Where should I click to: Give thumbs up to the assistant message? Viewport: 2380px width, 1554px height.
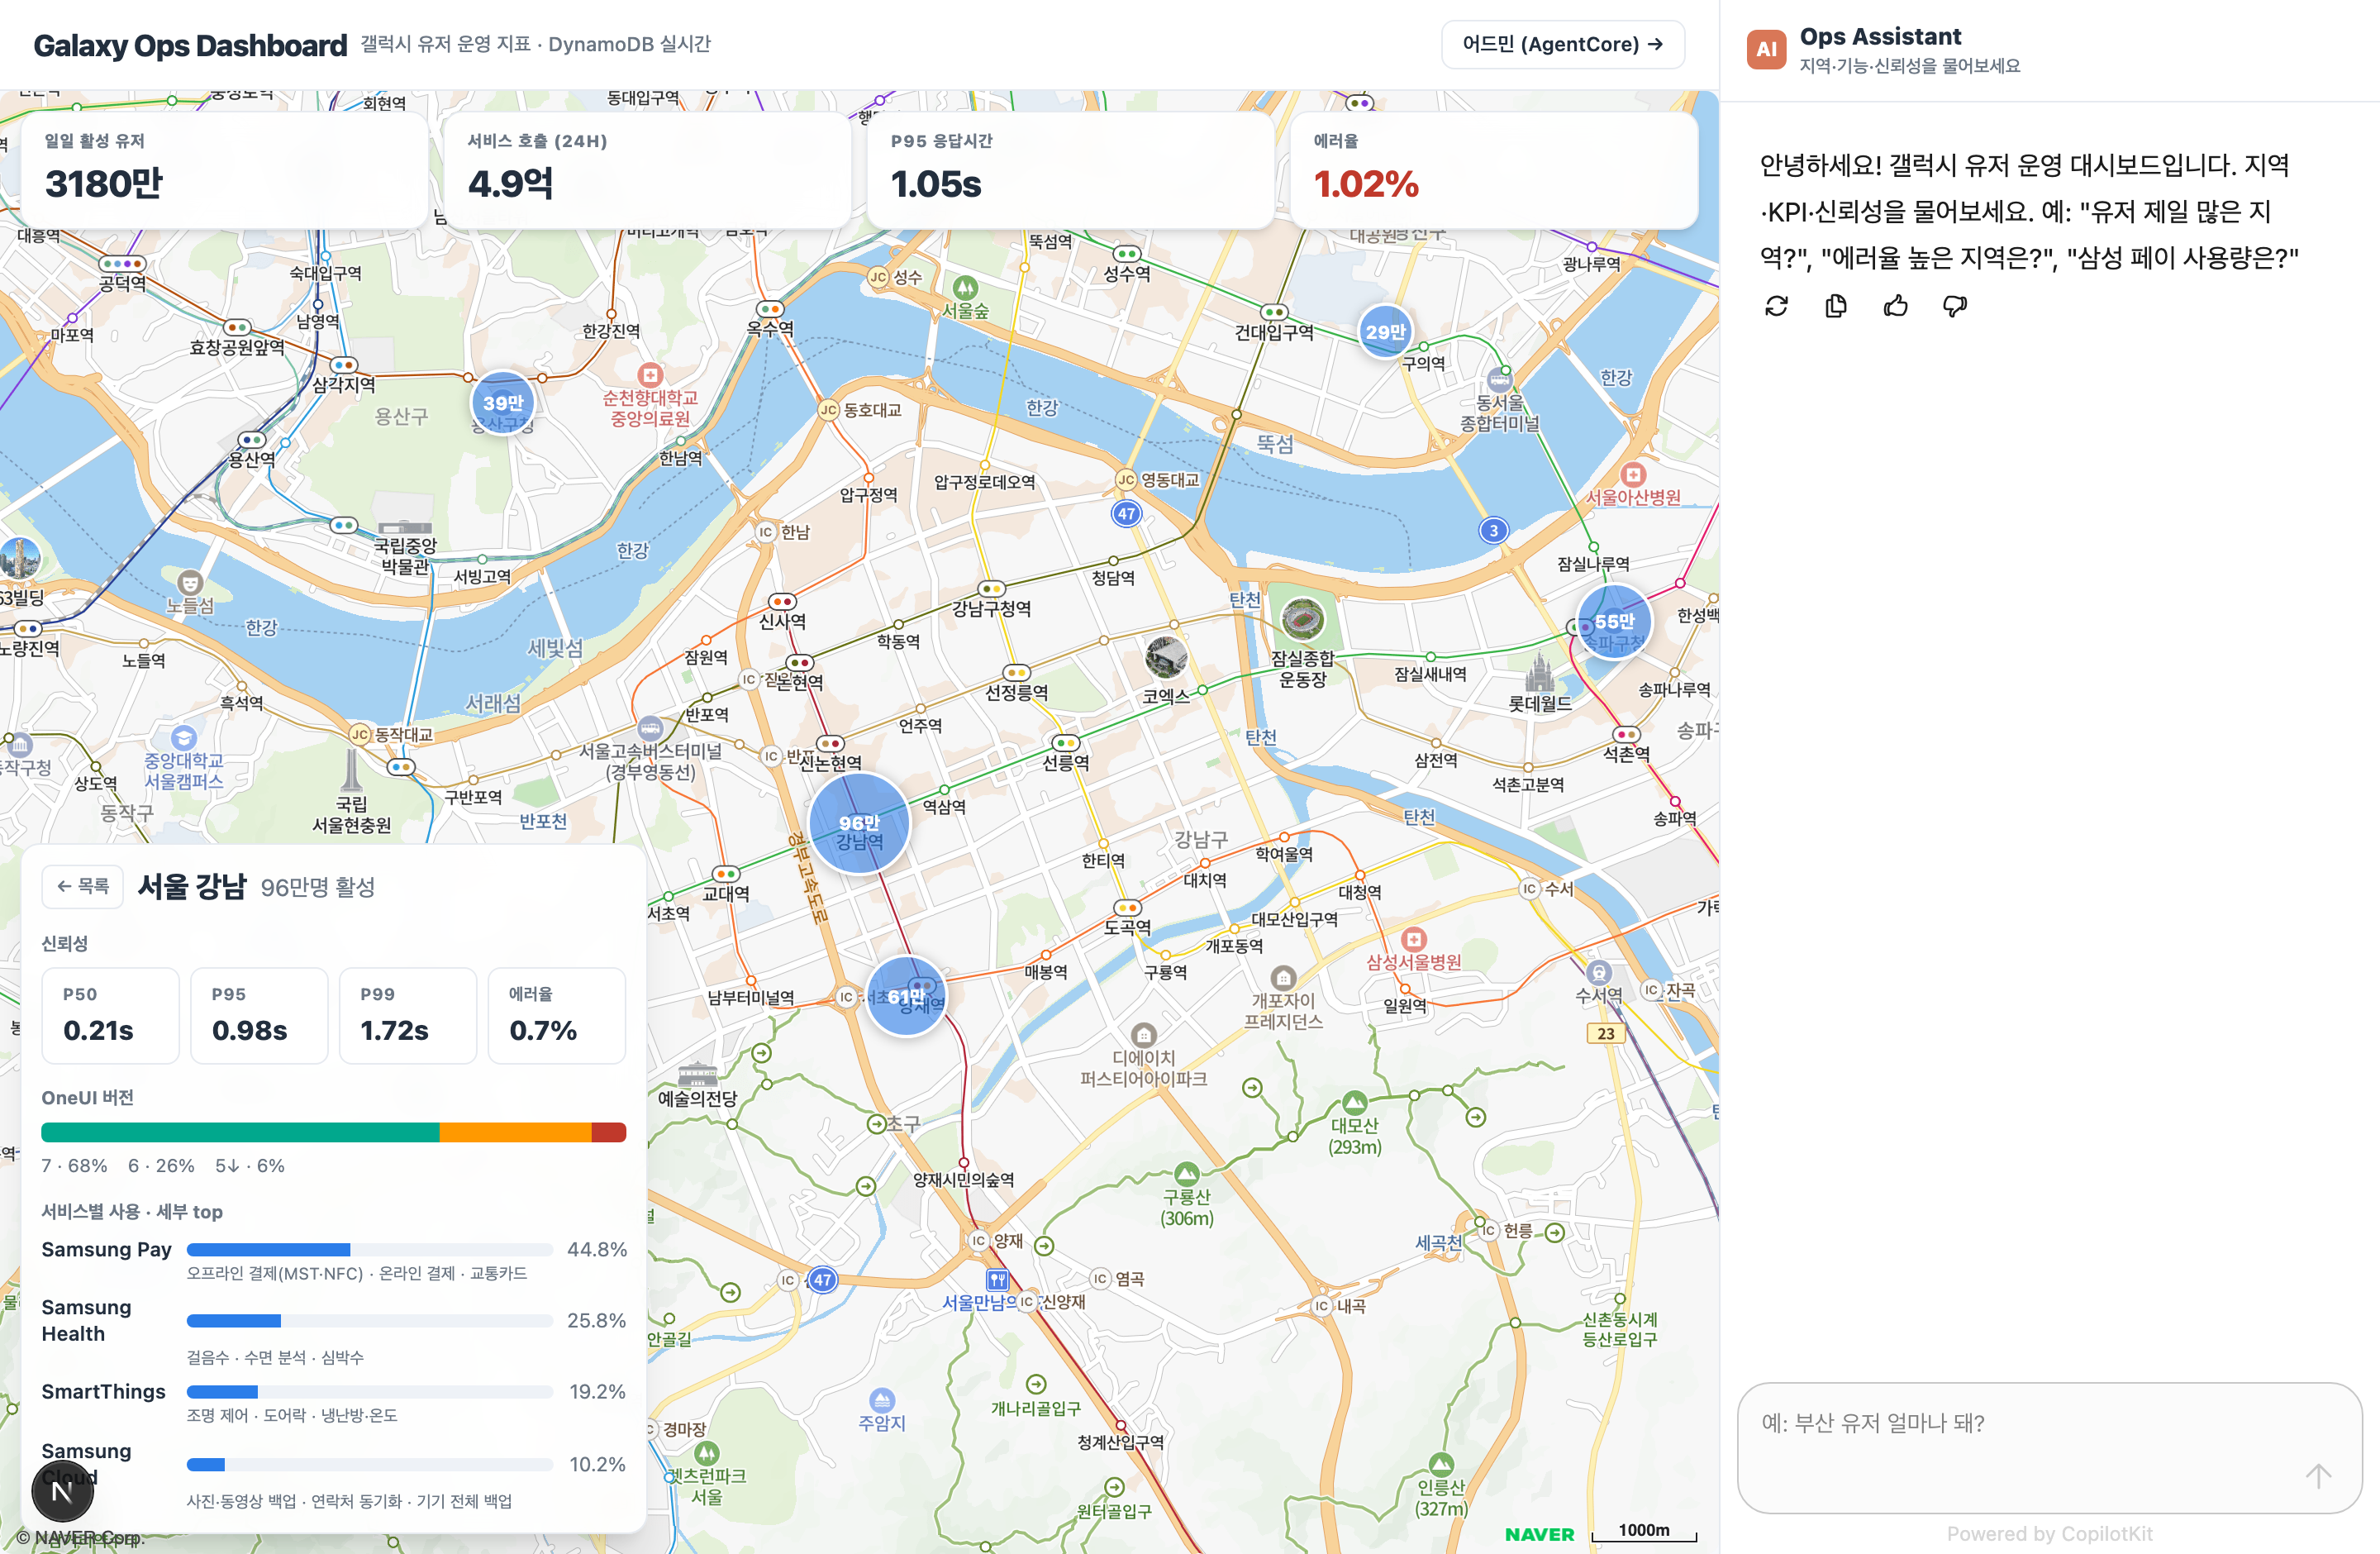tap(1895, 306)
